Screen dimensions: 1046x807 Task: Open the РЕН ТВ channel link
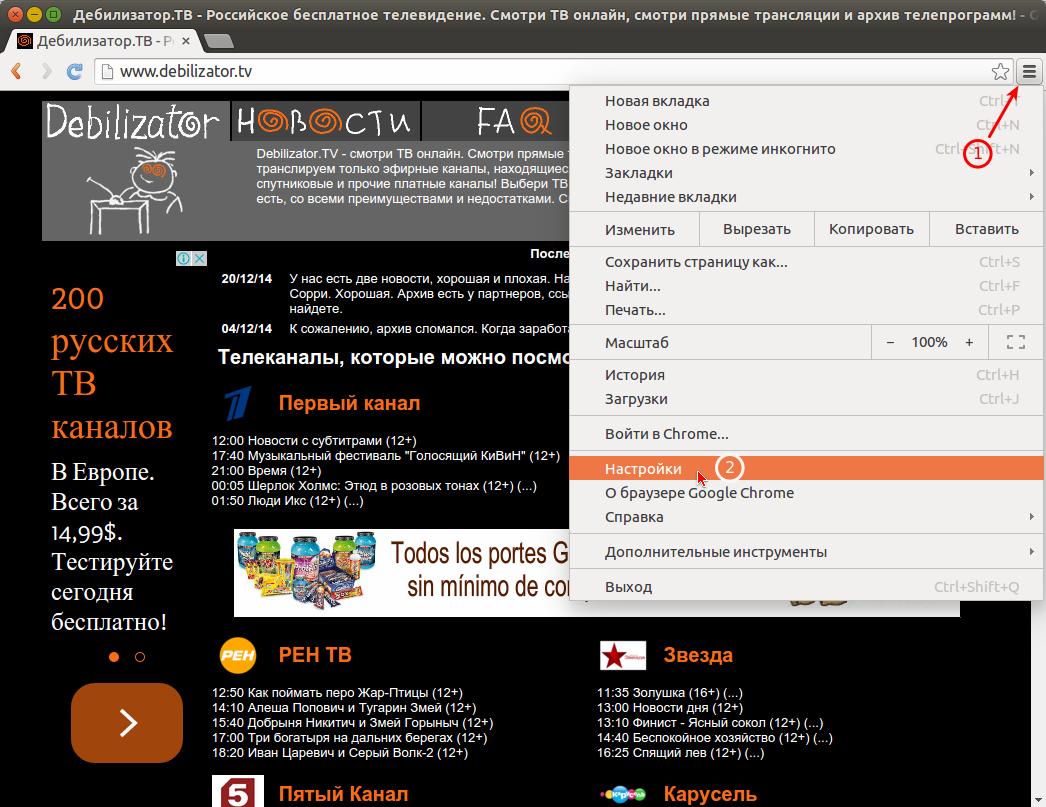tap(315, 656)
